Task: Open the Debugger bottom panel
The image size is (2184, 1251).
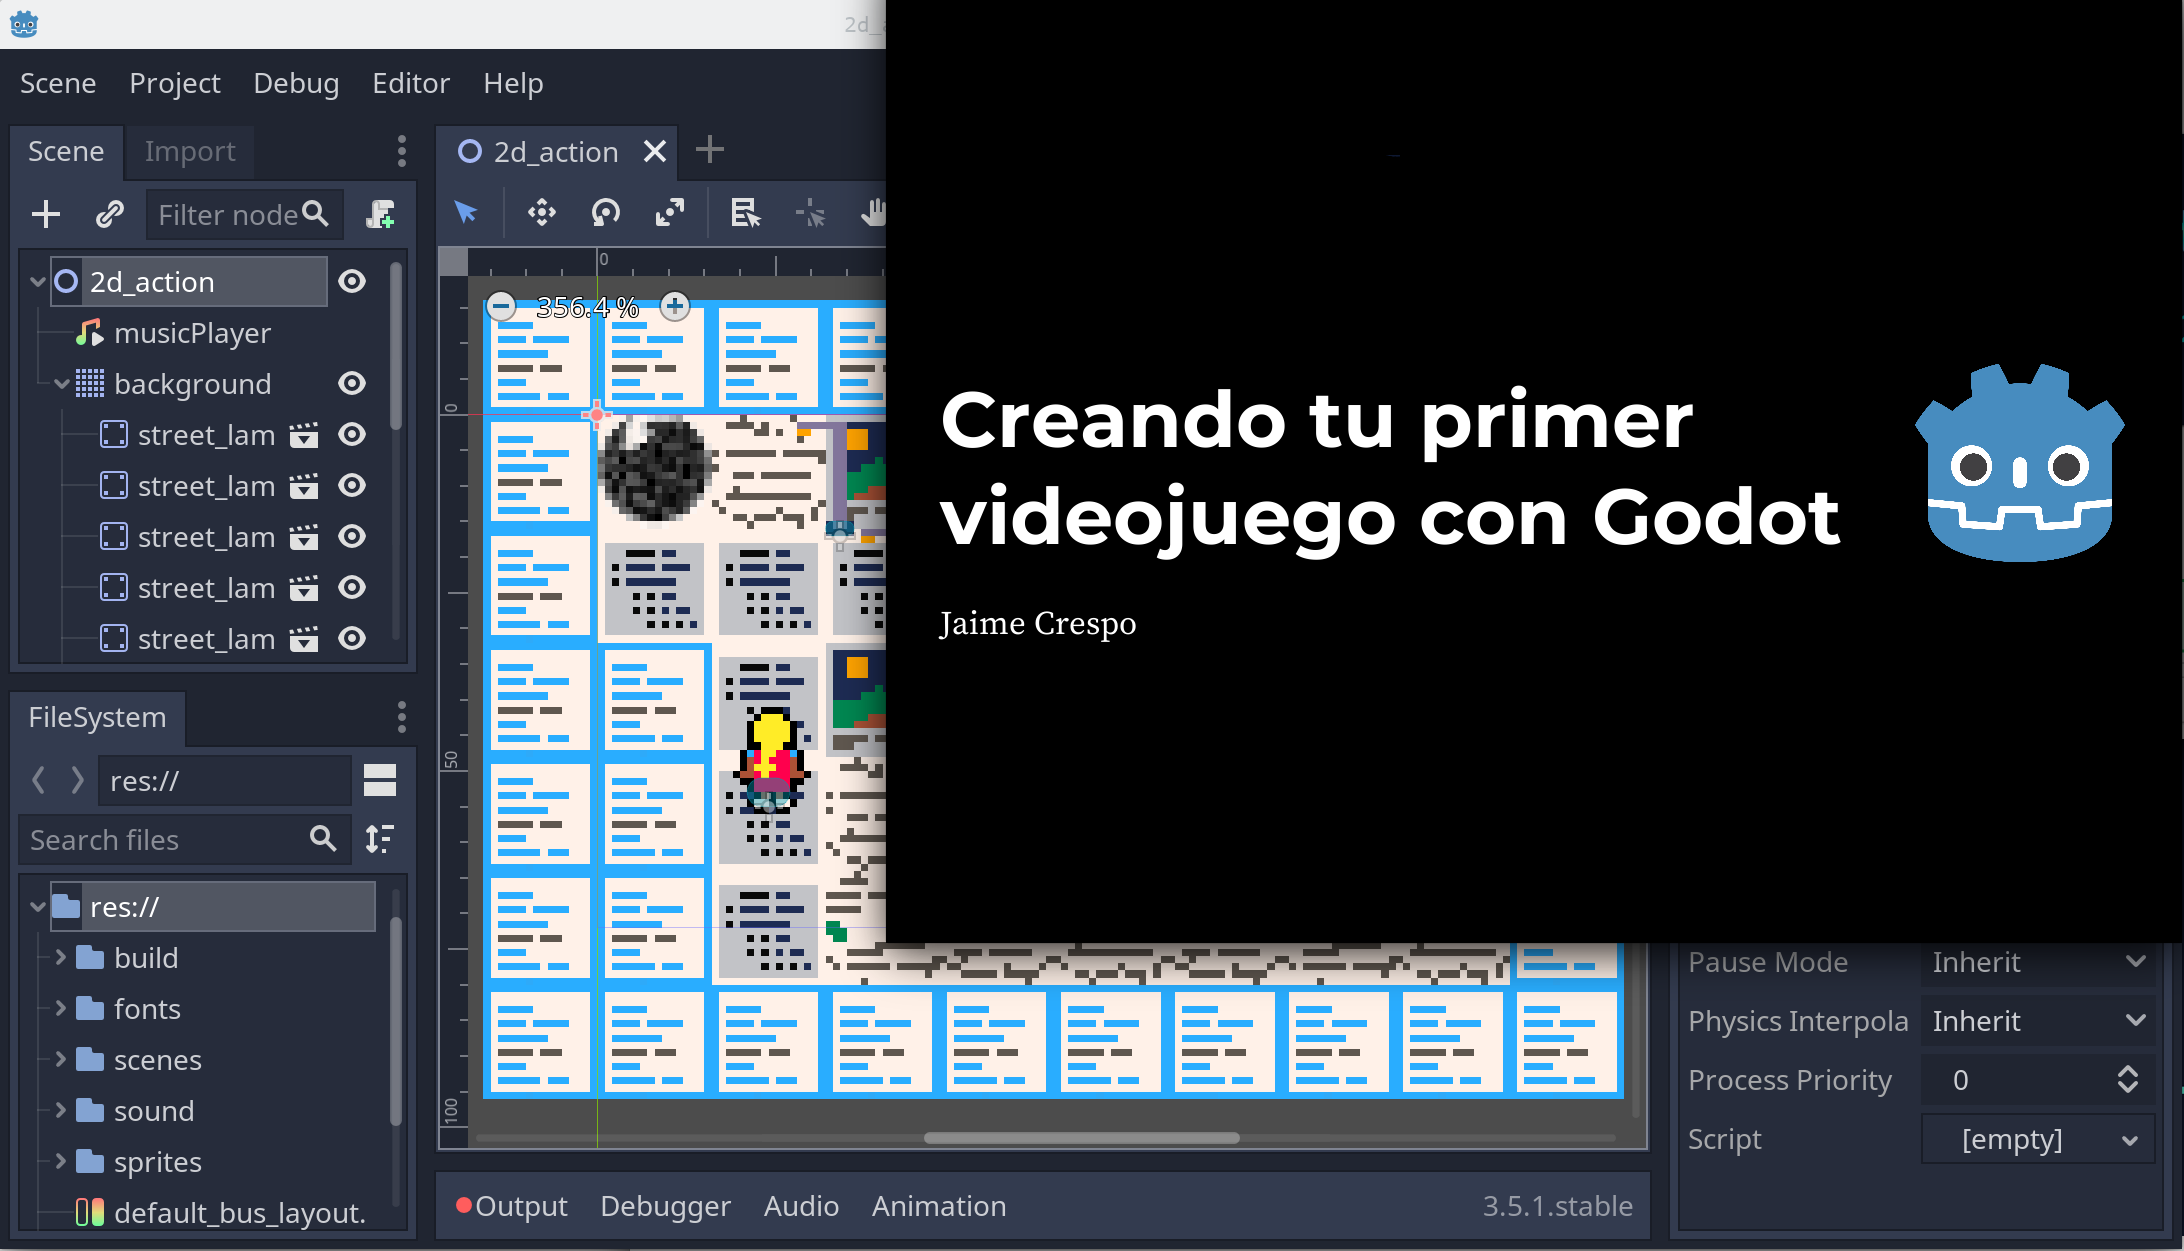Action: tap(665, 1206)
